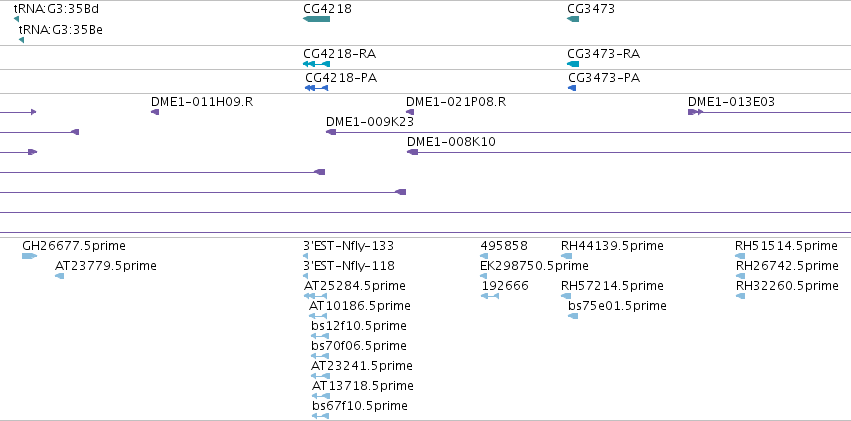
Task: Select the tRNA:G3:35Be gene marker
Action: (21, 40)
